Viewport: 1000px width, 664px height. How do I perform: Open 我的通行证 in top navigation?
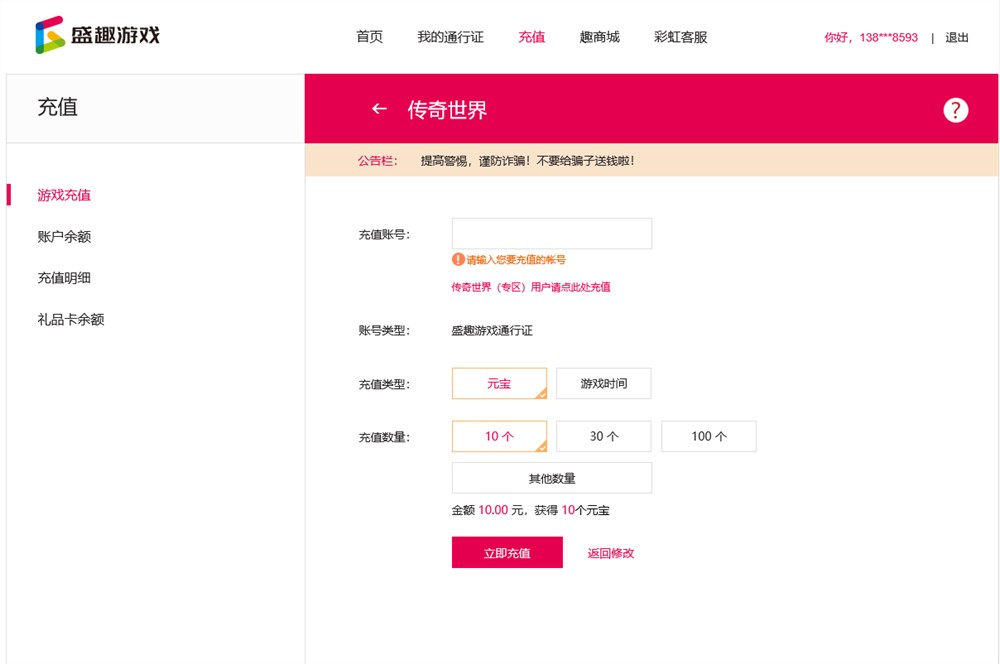450,37
